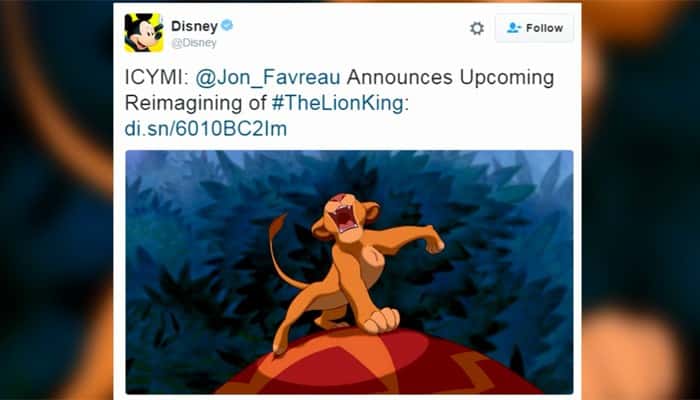Click the blue verified badge beside Disney

tap(227, 25)
